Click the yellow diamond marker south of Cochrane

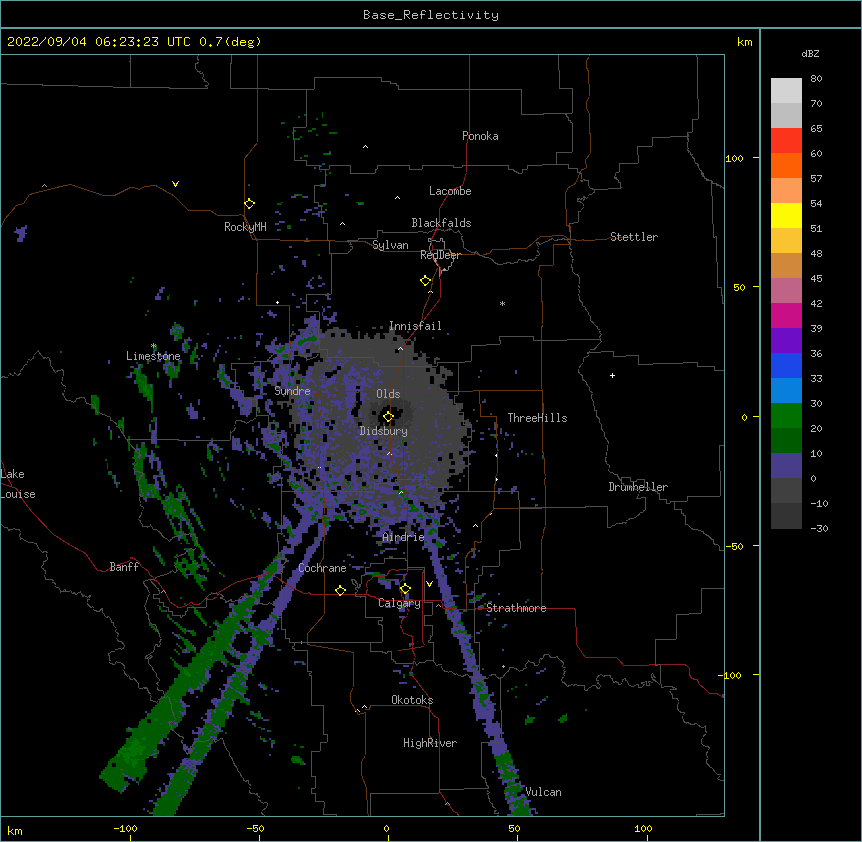[x=340, y=590]
